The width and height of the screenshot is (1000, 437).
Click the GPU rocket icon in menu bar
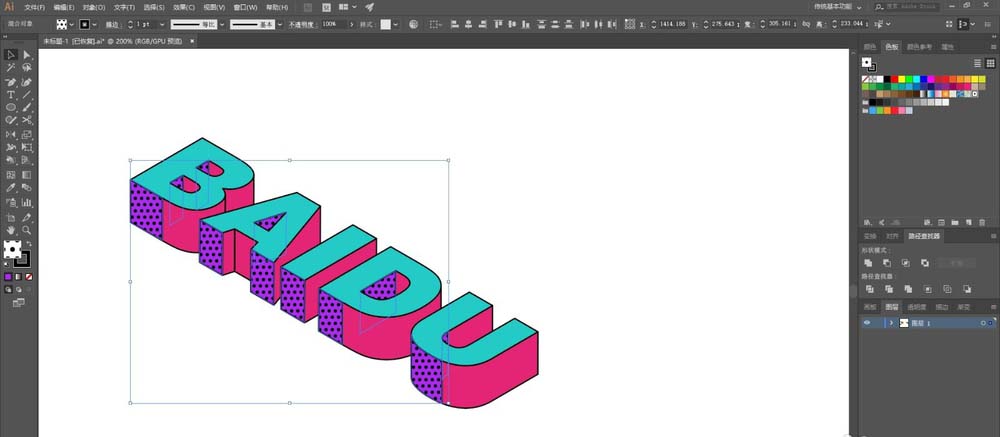(x=370, y=7)
